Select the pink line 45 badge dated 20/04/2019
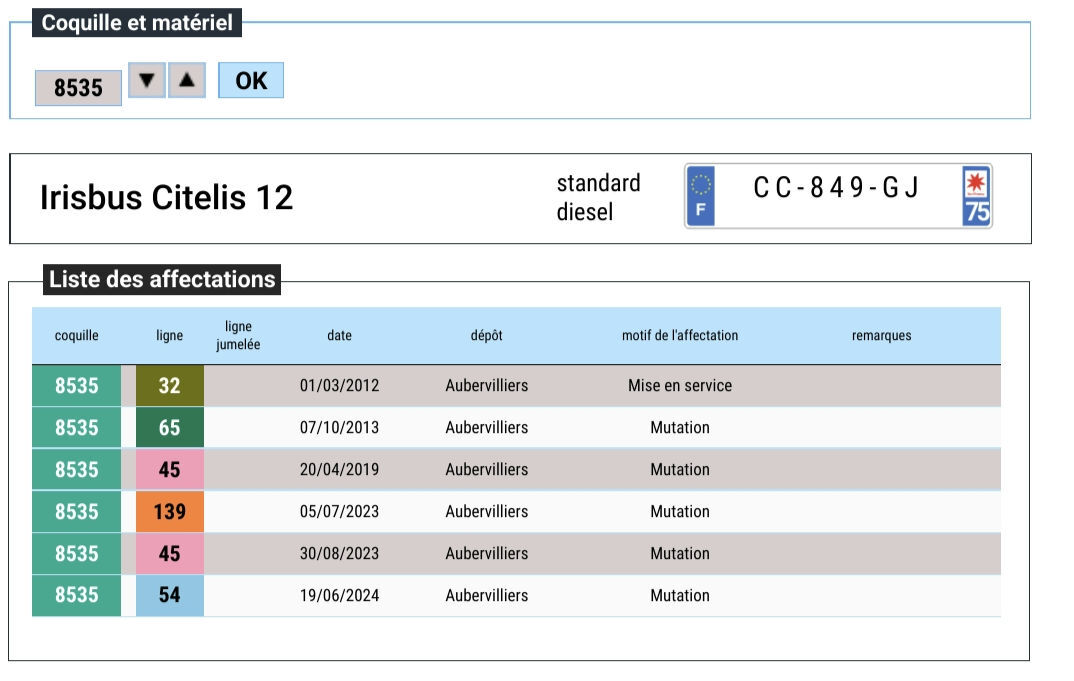This screenshot has height=681, width=1074. [170, 469]
